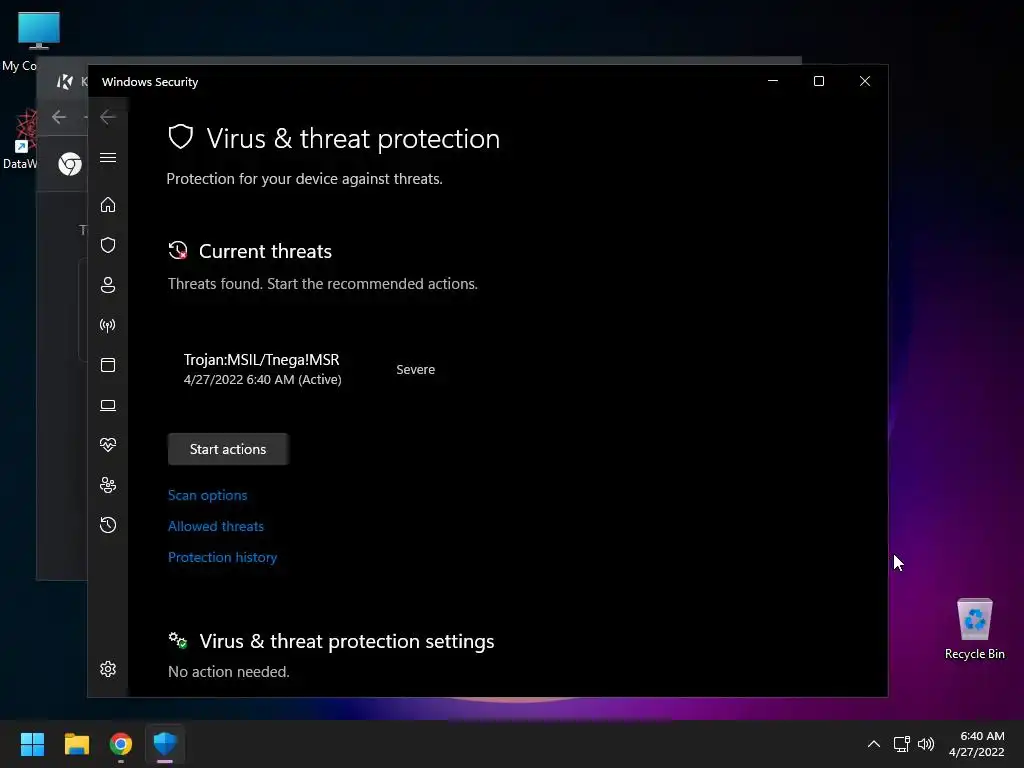
Task: Open Settings gear in Windows Security sidebar
Action: 108,669
